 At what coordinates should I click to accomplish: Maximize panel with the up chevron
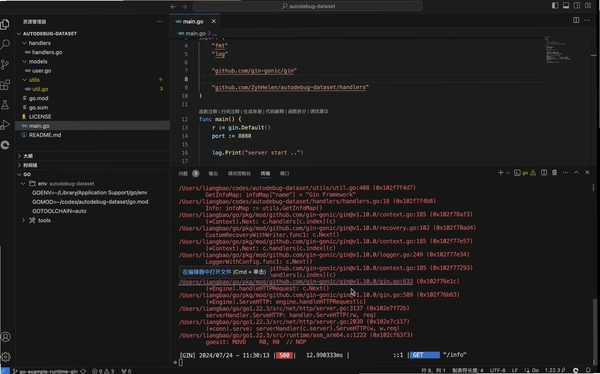(x=576, y=173)
